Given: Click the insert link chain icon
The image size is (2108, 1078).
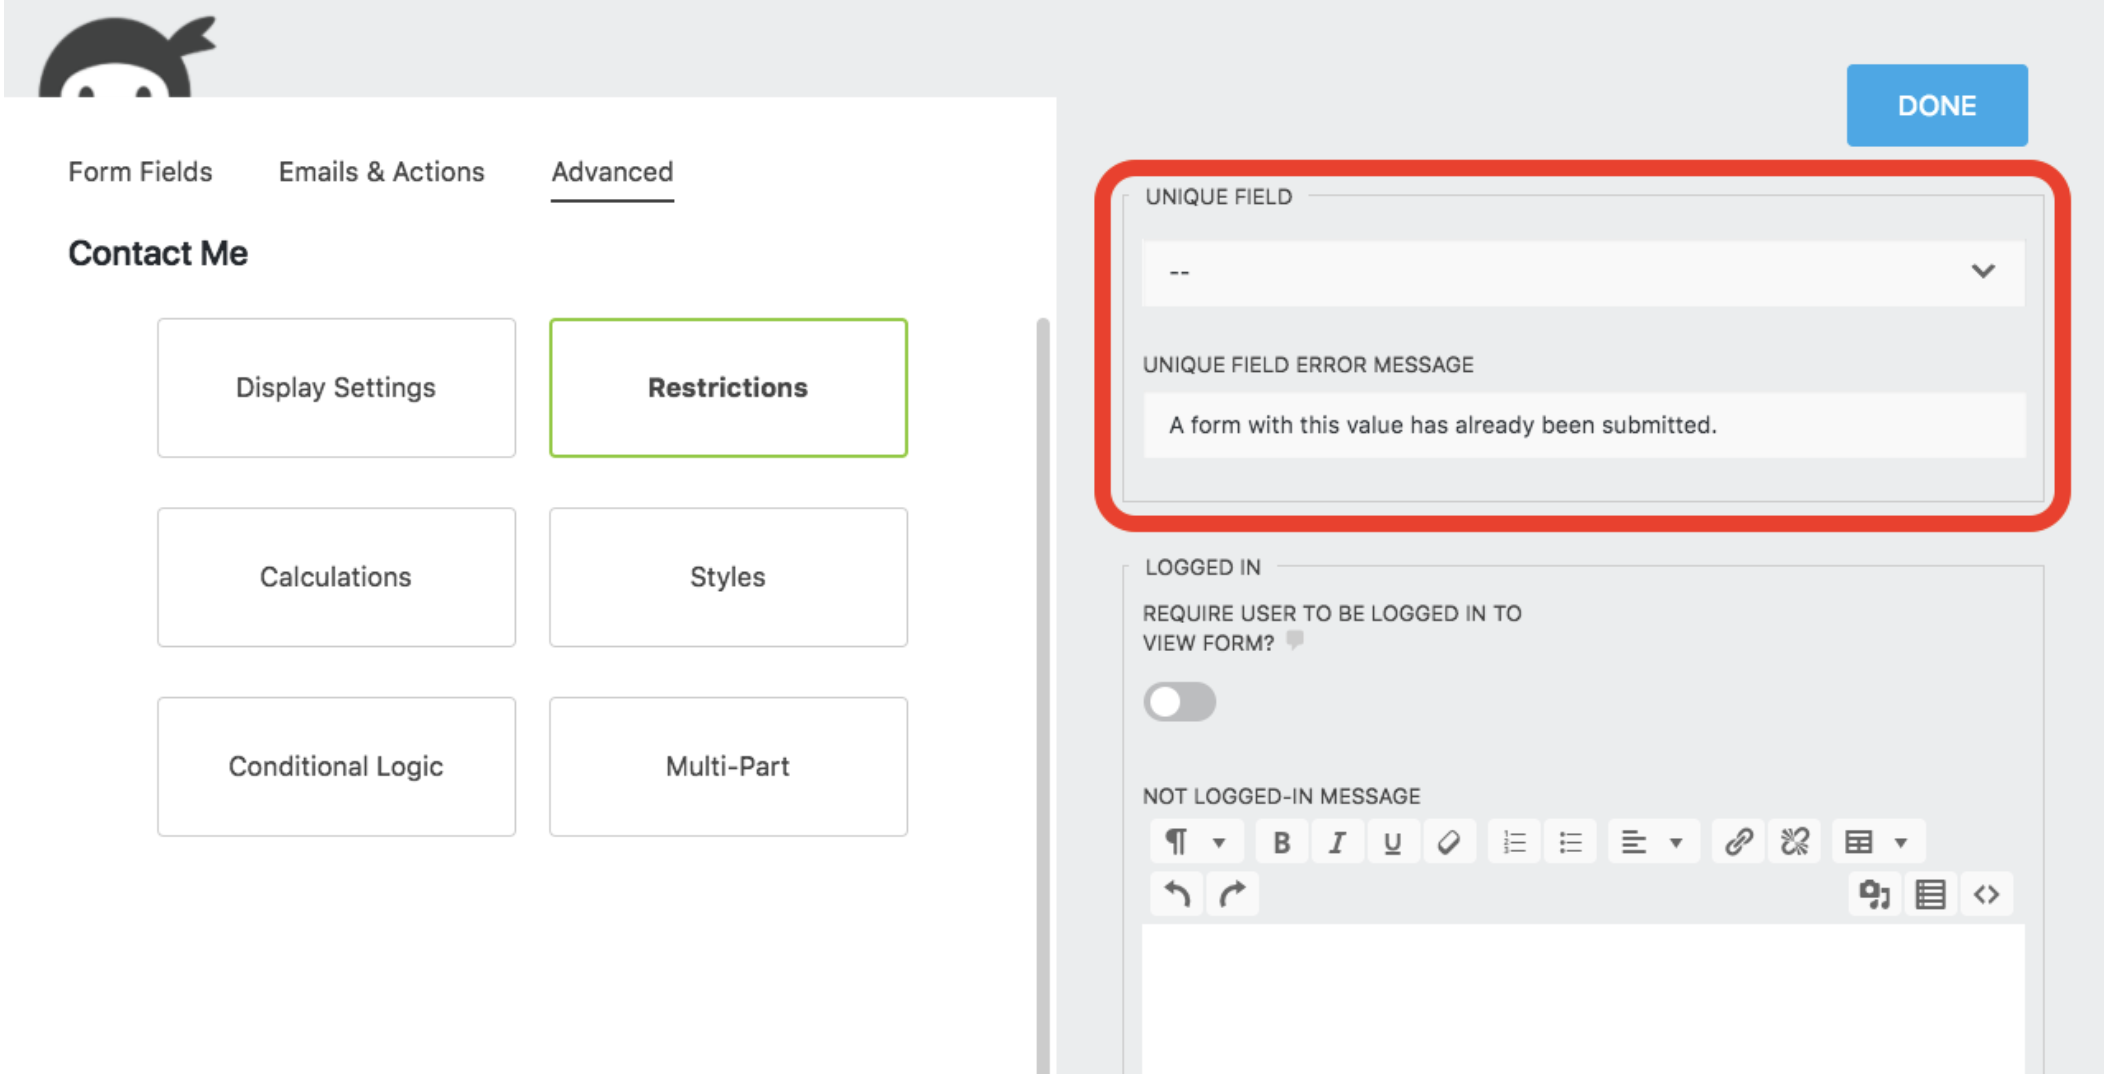Looking at the screenshot, I should (1738, 843).
